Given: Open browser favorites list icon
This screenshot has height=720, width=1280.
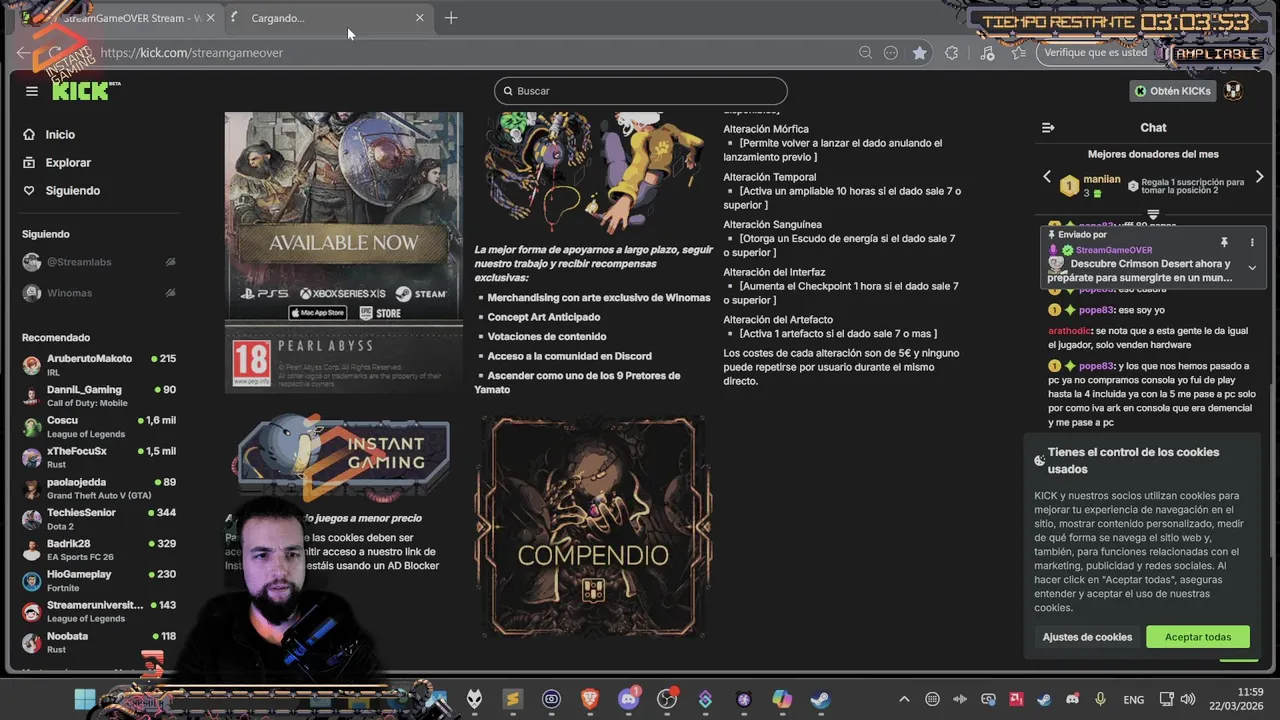Looking at the screenshot, I should click(x=1017, y=53).
